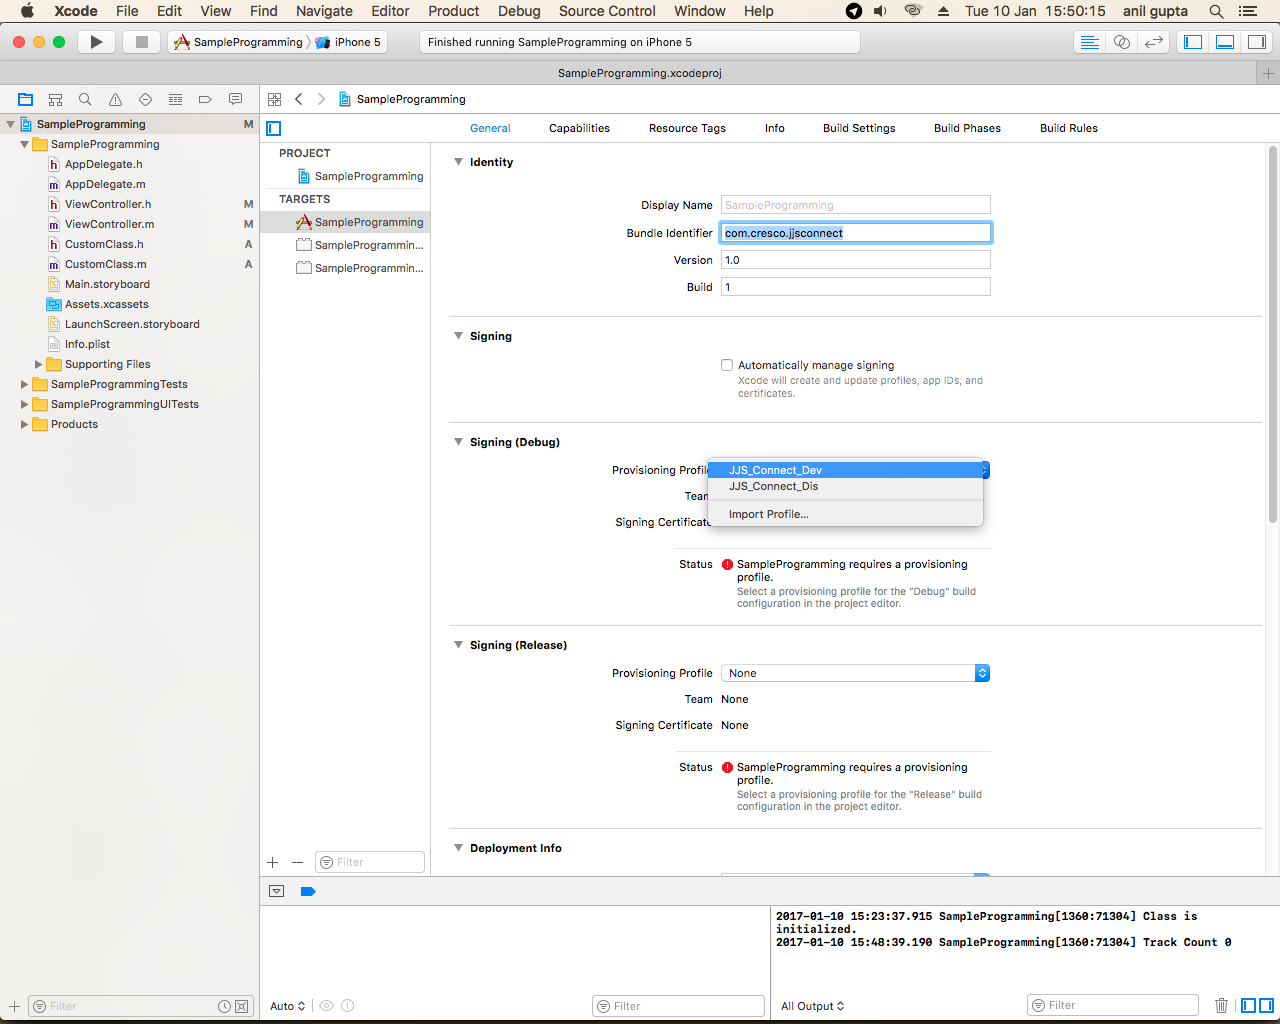Collapse the Deployment Info section
This screenshot has width=1280, height=1024.
458,848
